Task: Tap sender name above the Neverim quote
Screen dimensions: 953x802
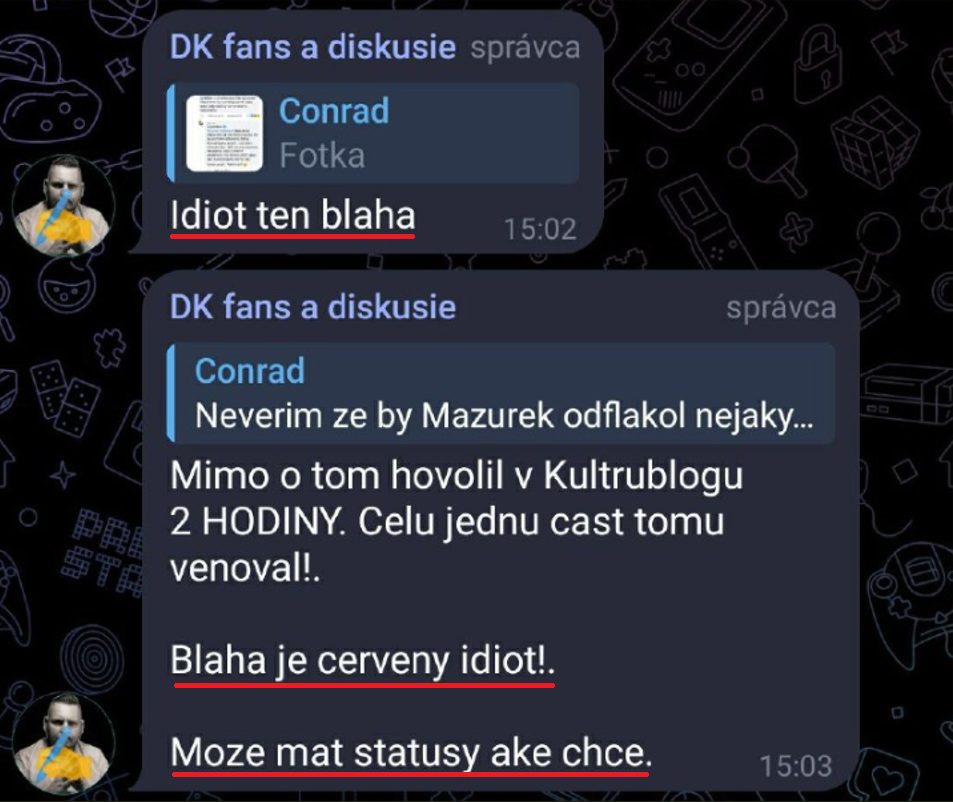Action: click(312, 307)
